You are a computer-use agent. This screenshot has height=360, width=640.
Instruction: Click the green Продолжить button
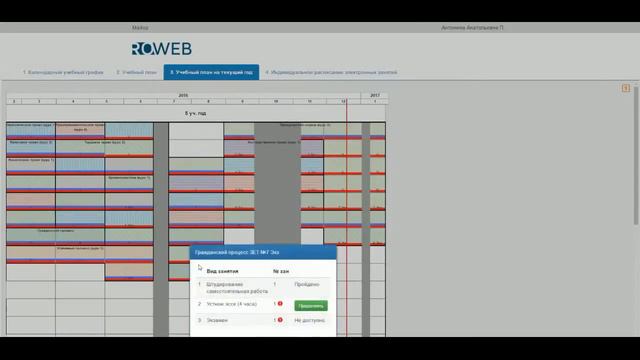pos(311,306)
